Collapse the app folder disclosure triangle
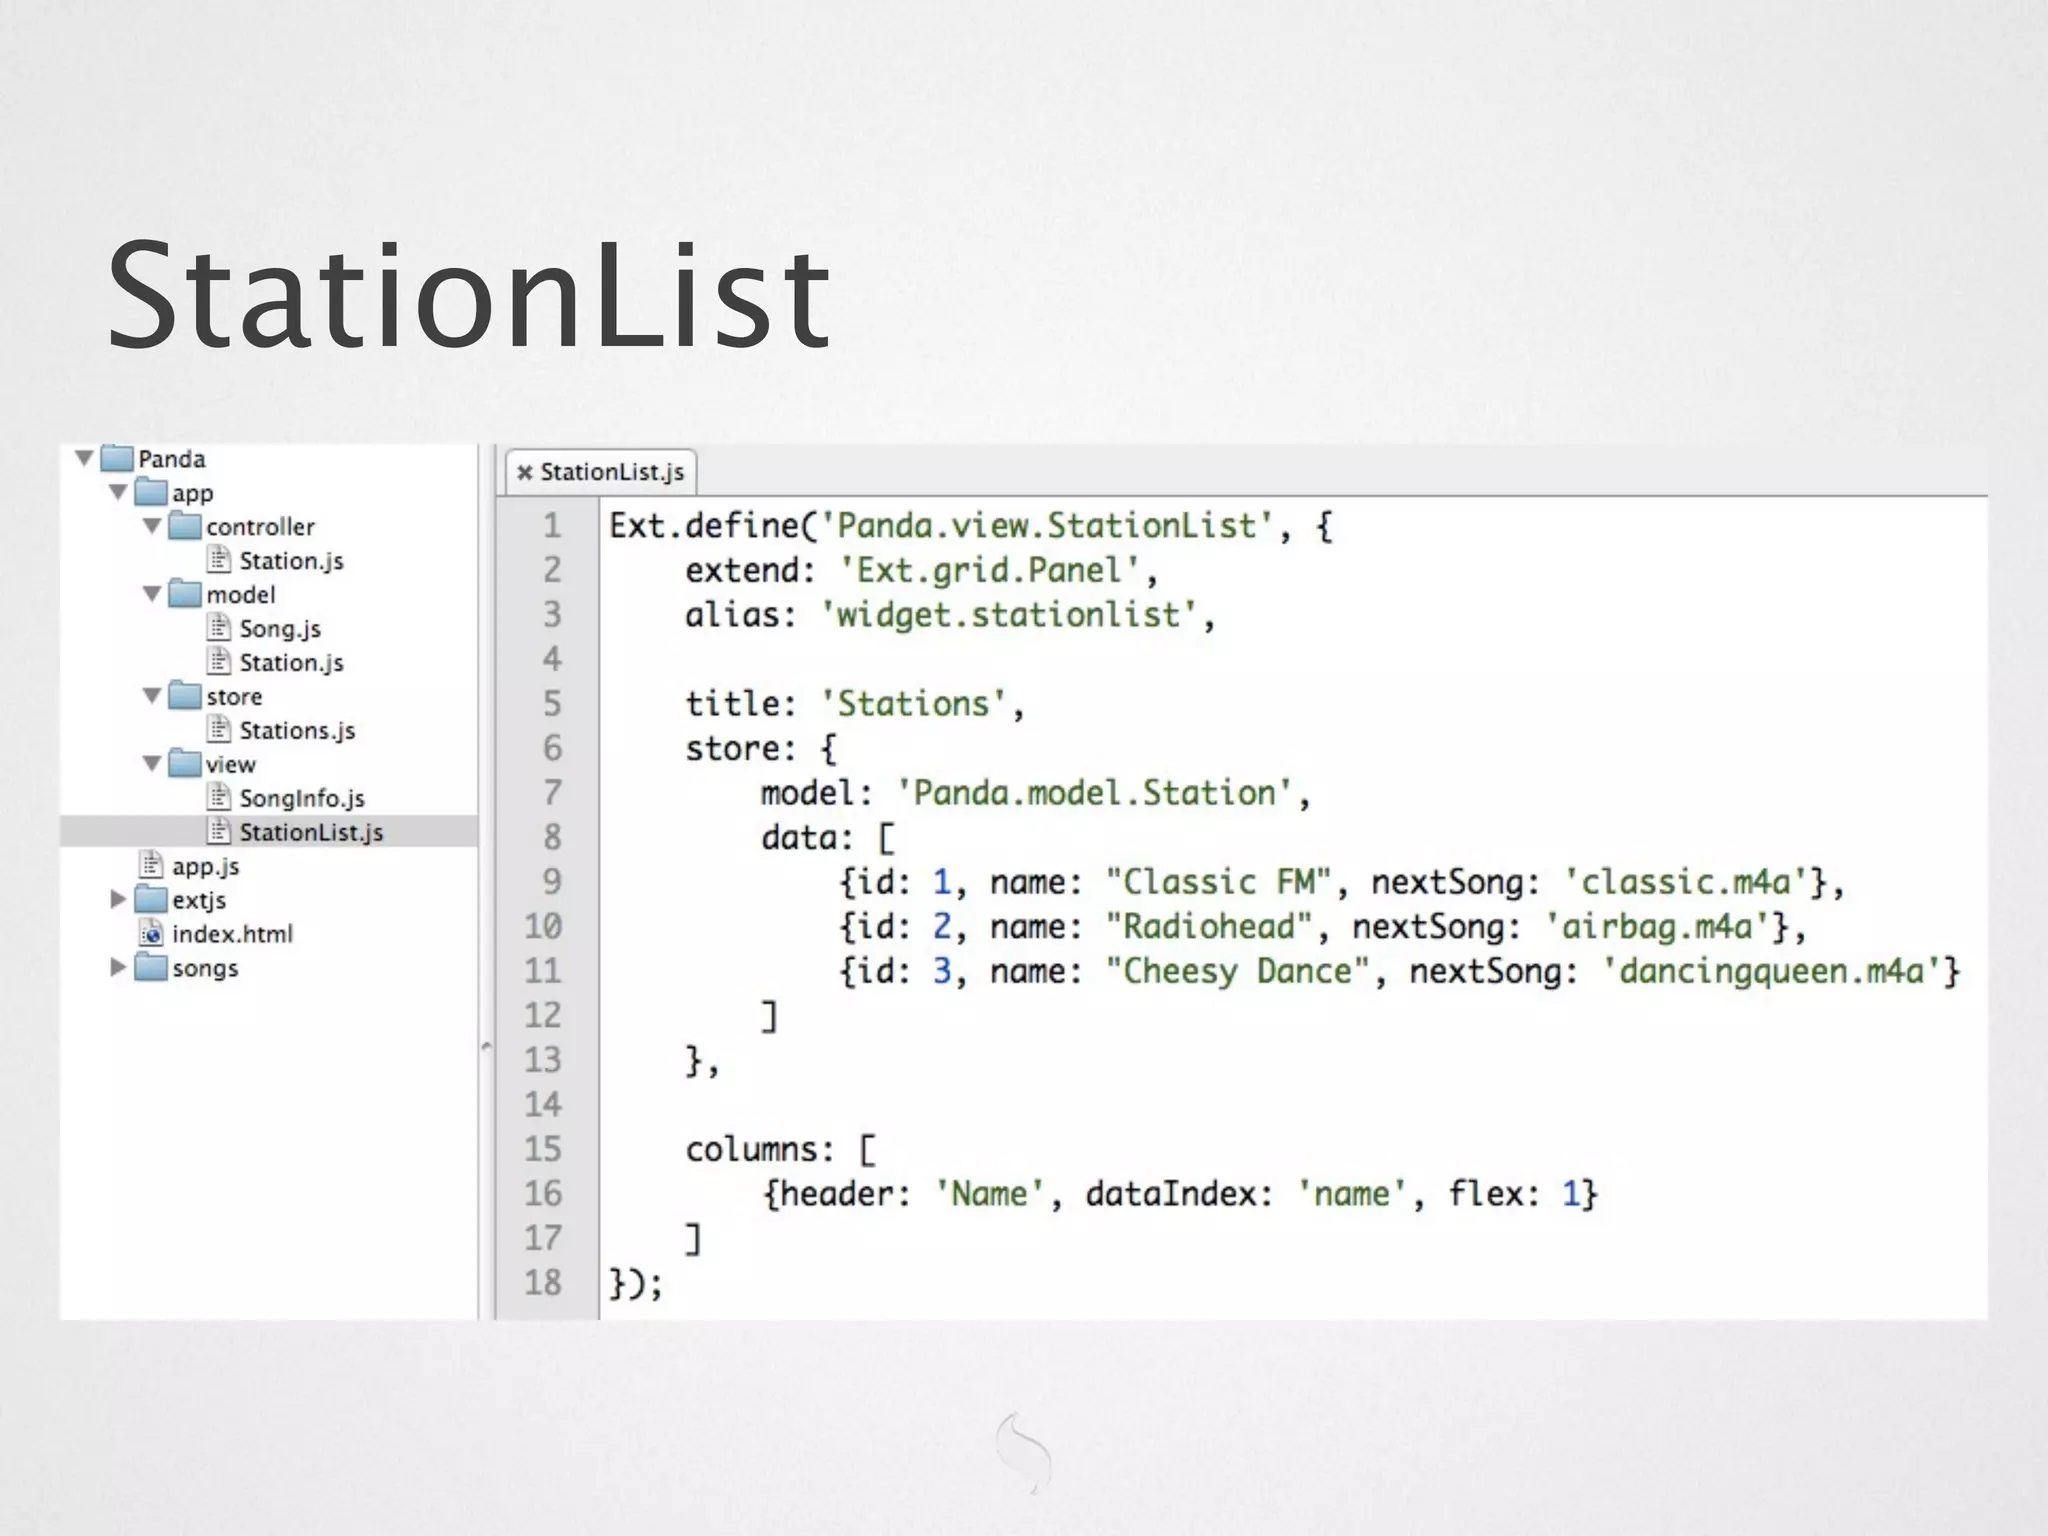This screenshot has height=1536, width=2048. tap(119, 493)
